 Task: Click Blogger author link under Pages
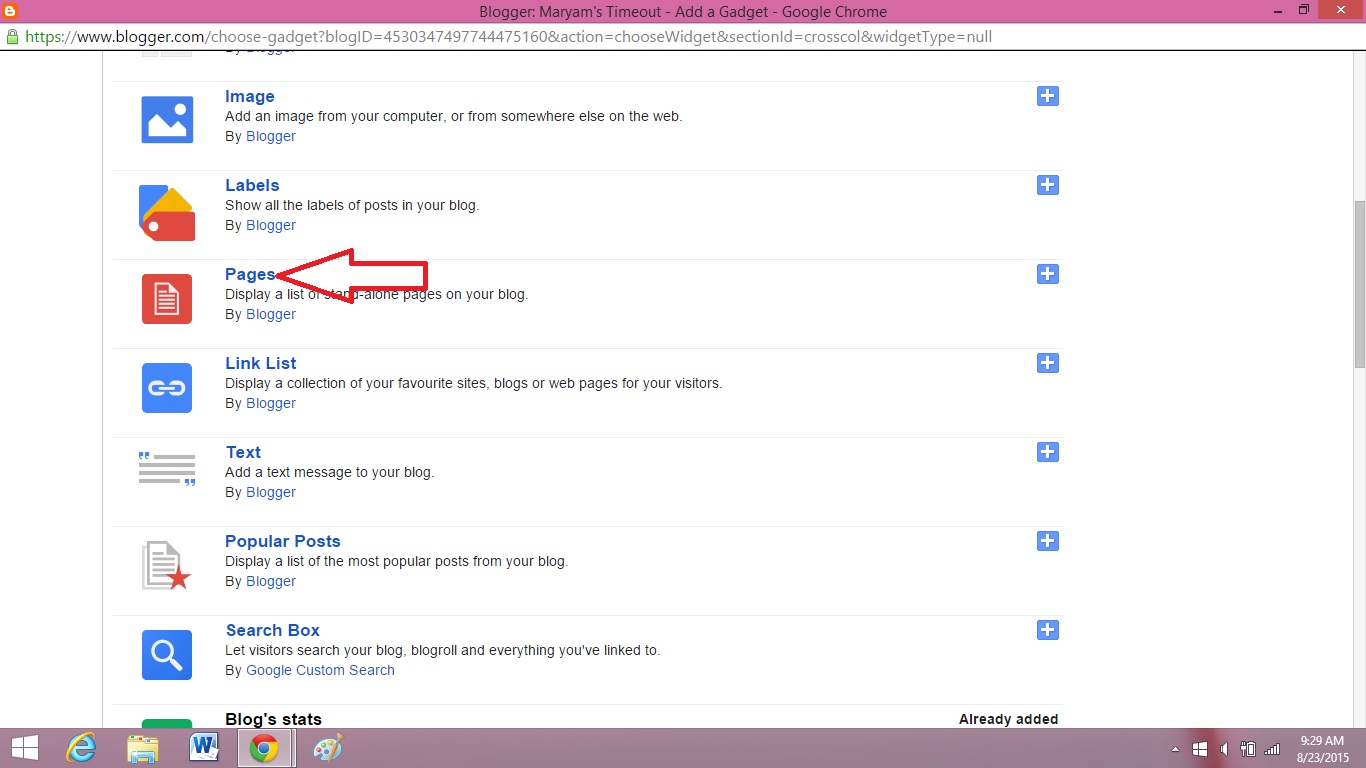[x=271, y=314]
